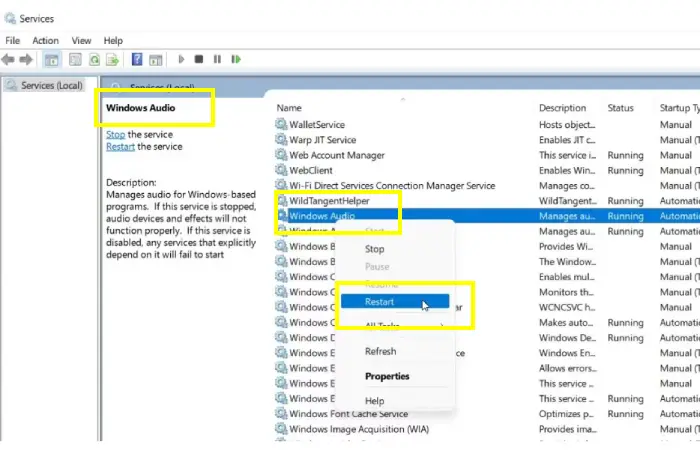This screenshot has height=450, width=700.
Task: Select the WildTangentHelper service
Action: click(x=487, y=201)
